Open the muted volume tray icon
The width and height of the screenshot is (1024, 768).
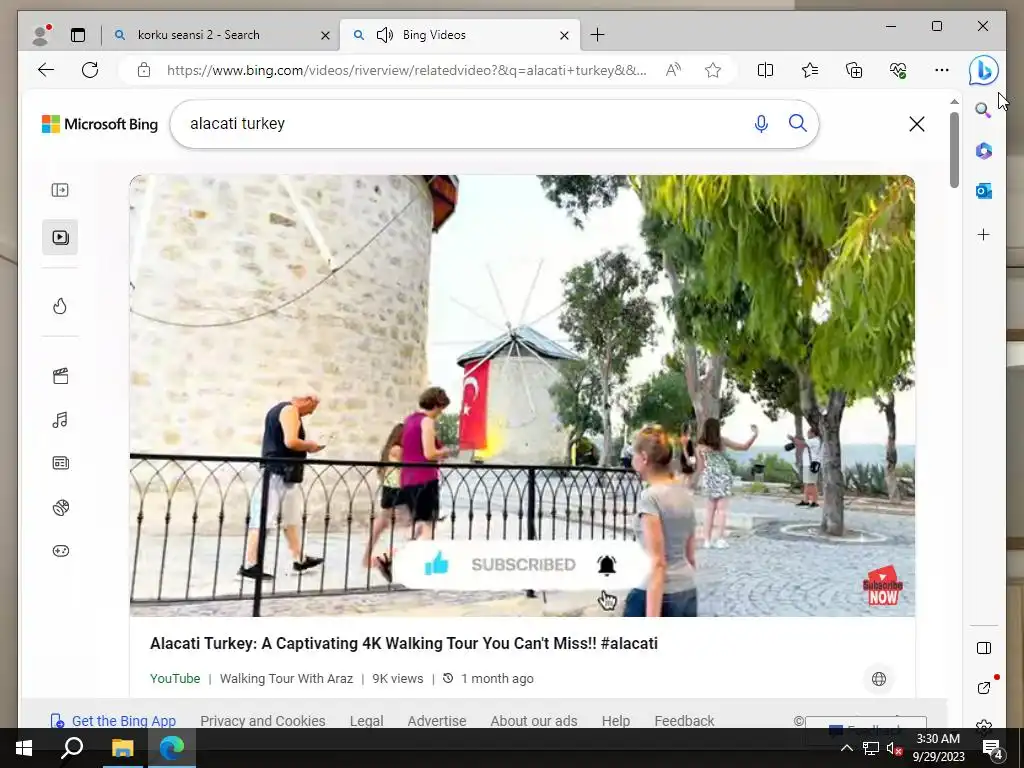pos(895,748)
